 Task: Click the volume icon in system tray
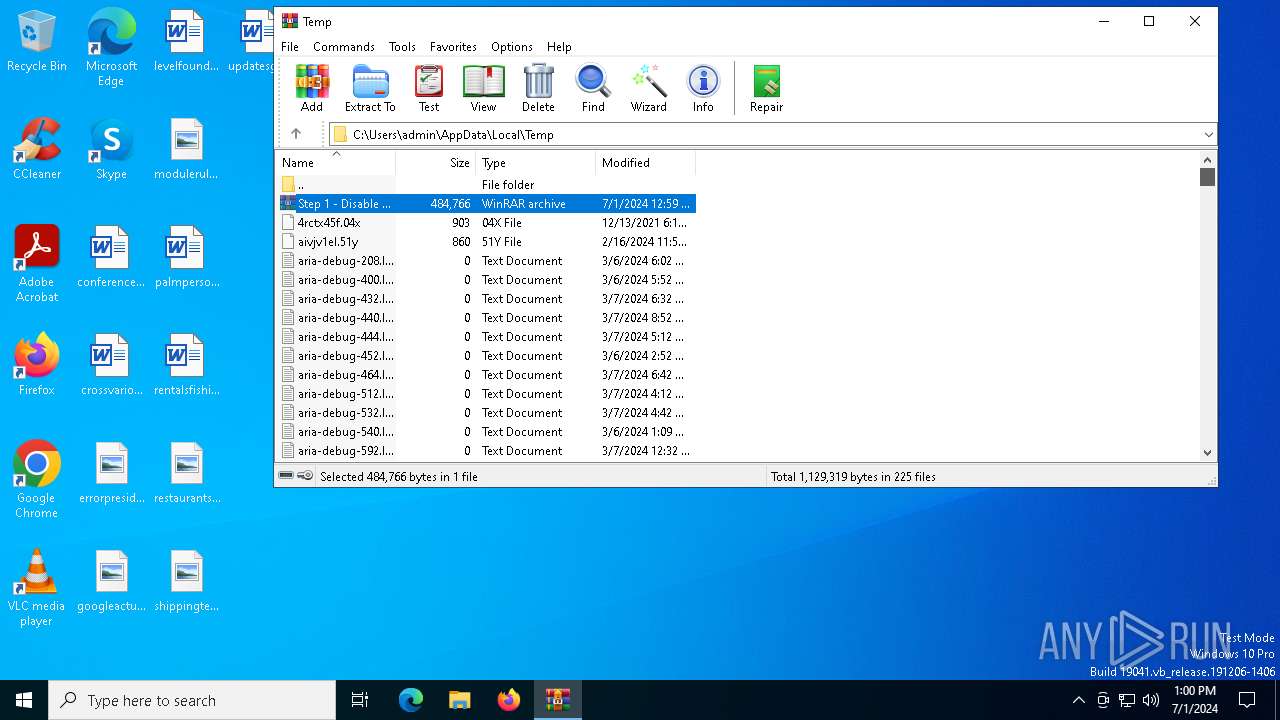tap(1151, 700)
